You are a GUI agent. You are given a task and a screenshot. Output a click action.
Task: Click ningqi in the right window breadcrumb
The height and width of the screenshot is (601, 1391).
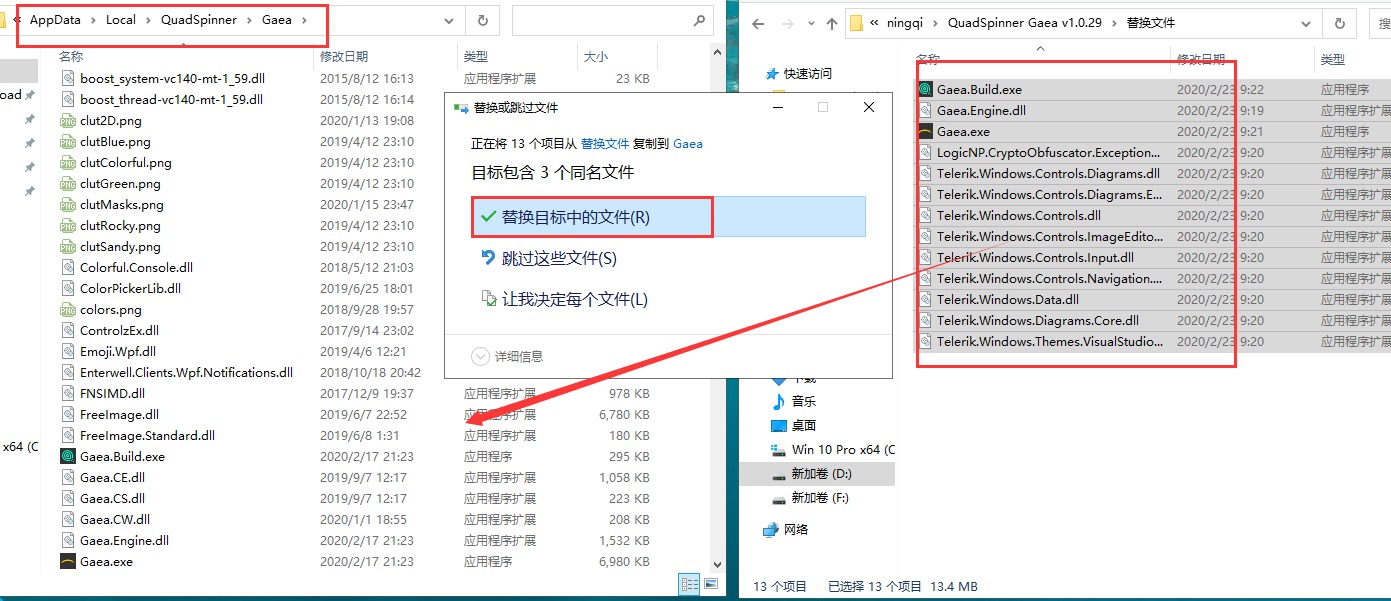click(x=904, y=22)
